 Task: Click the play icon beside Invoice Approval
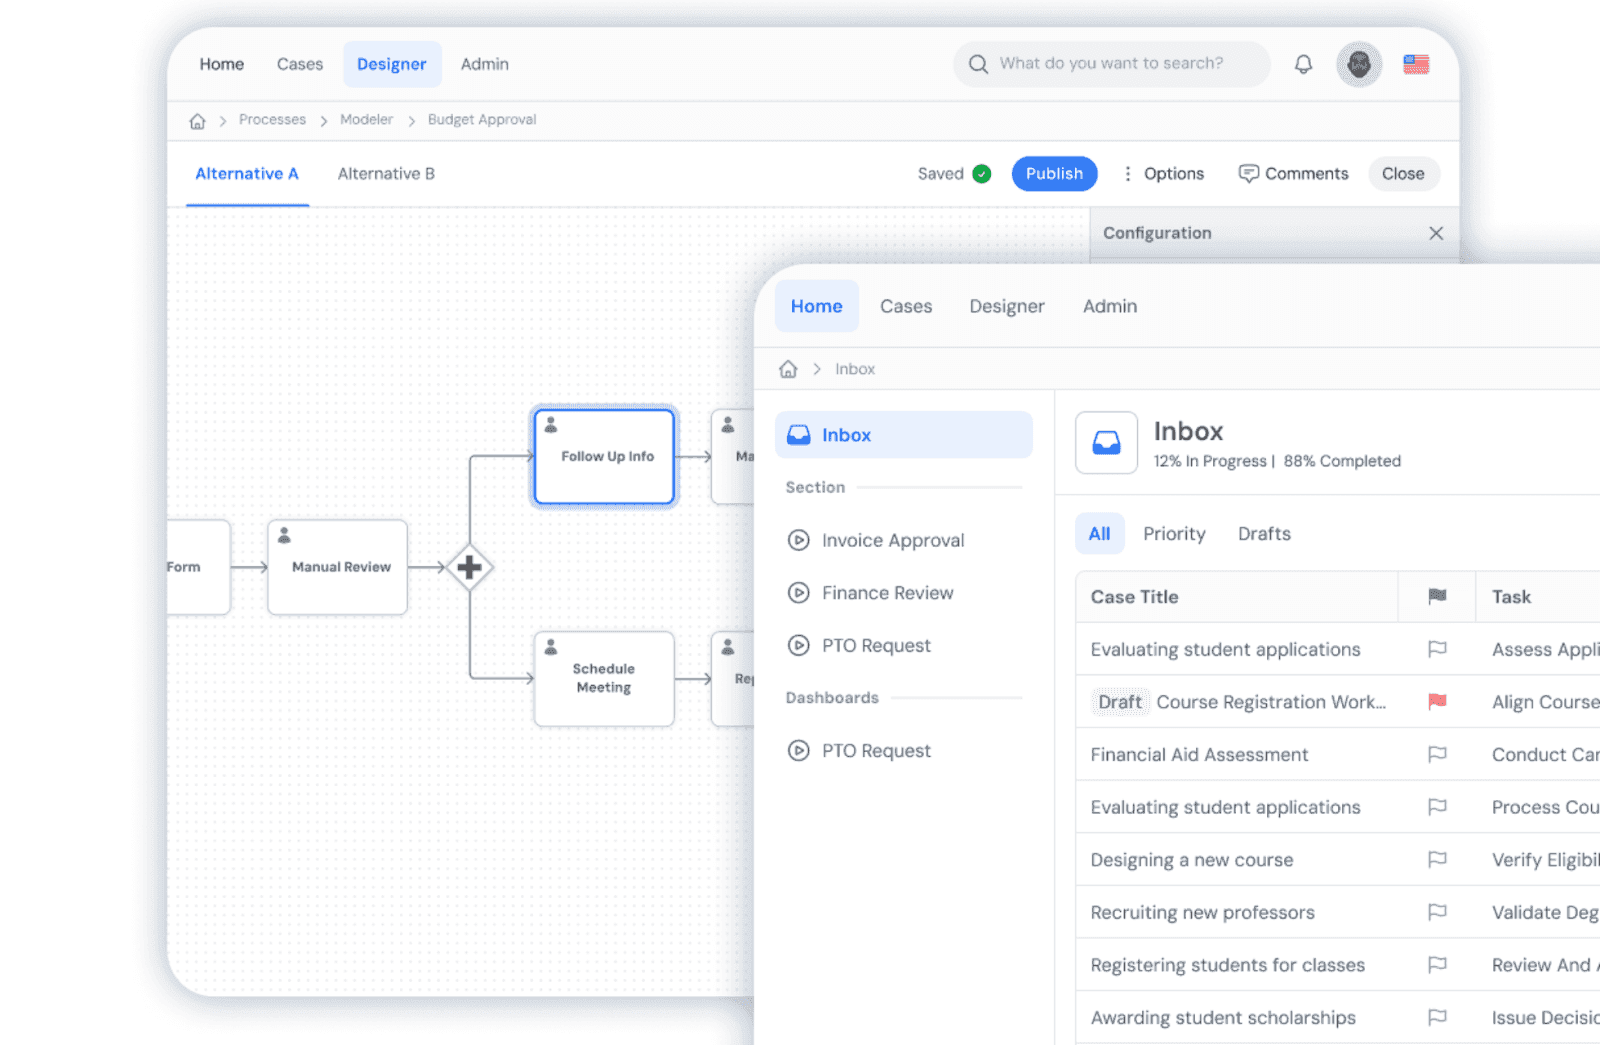pos(798,540)
